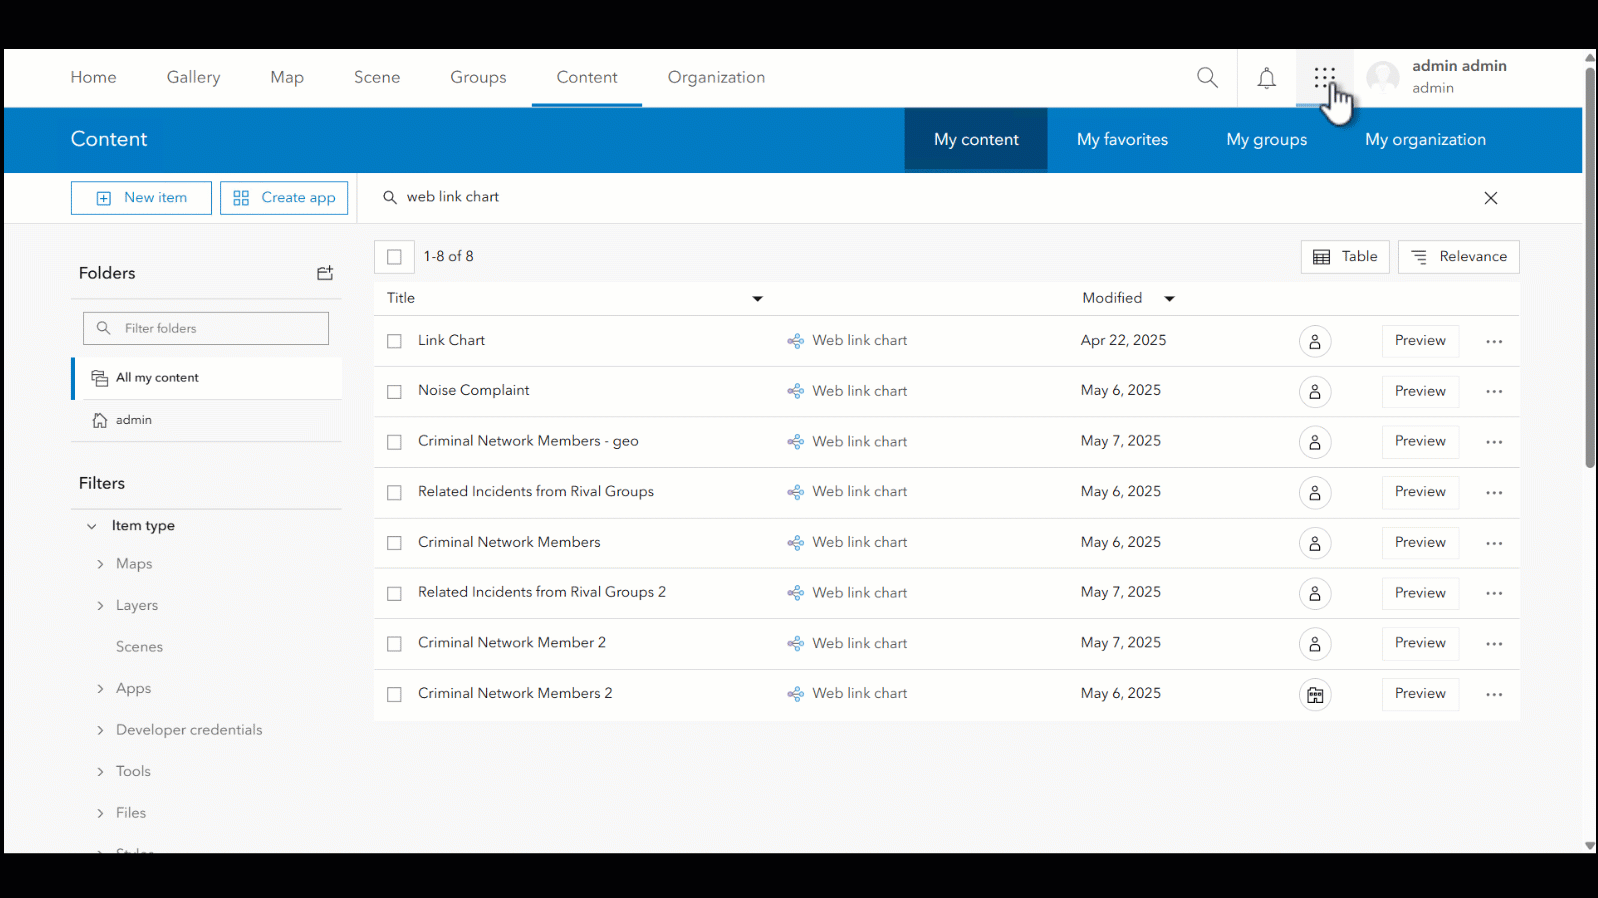Open the Scene navigation item
Screen dimensions: 1598x898
pos(377,77)
